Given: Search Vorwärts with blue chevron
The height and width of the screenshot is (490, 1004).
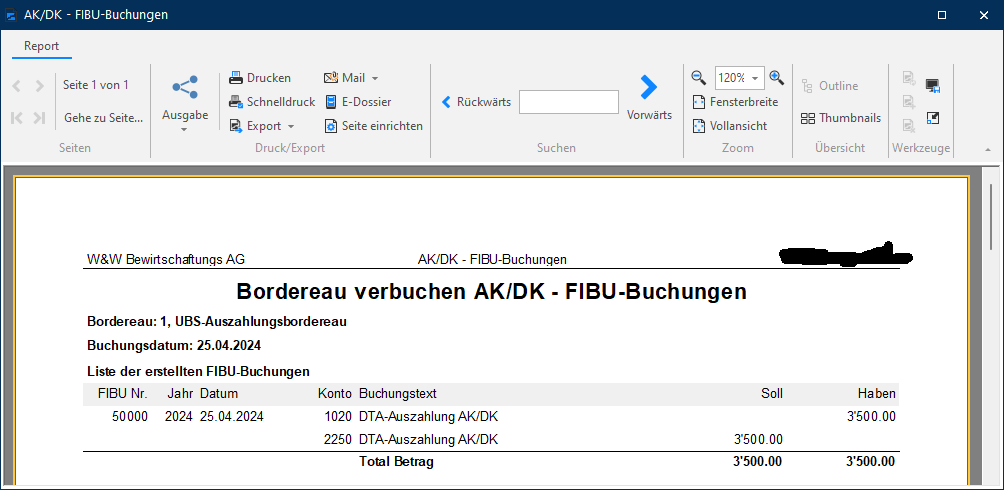Looking at the screenshot, I should click(x=649, y=97).
